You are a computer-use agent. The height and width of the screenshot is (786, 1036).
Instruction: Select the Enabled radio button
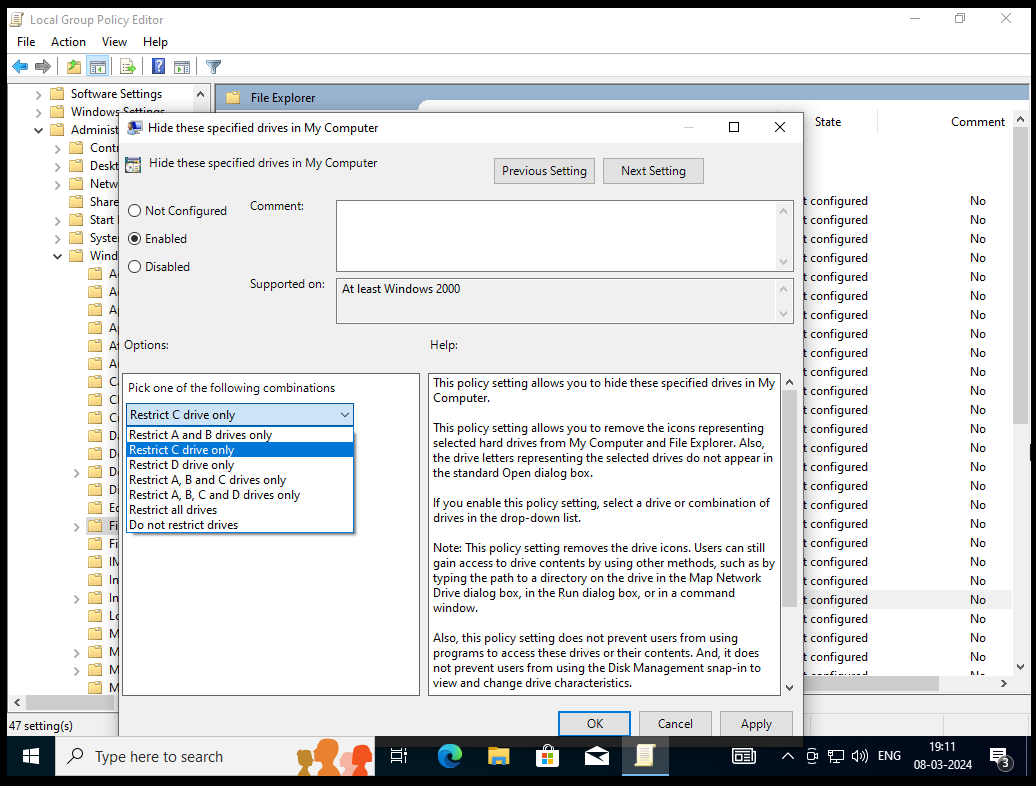click(x=135, y=238)
